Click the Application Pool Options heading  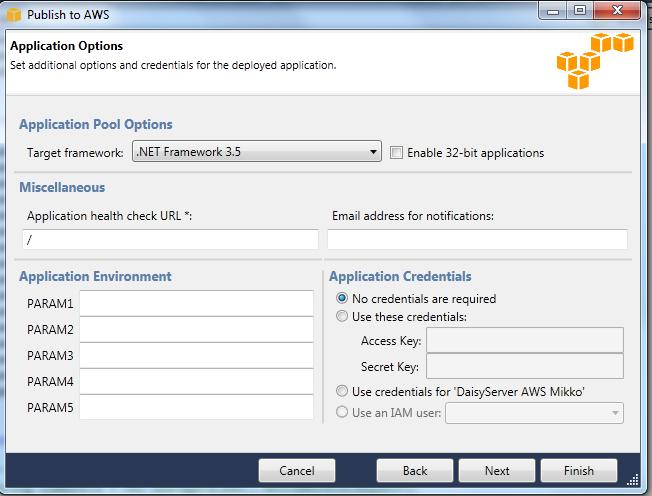click(x=96, y=124)
